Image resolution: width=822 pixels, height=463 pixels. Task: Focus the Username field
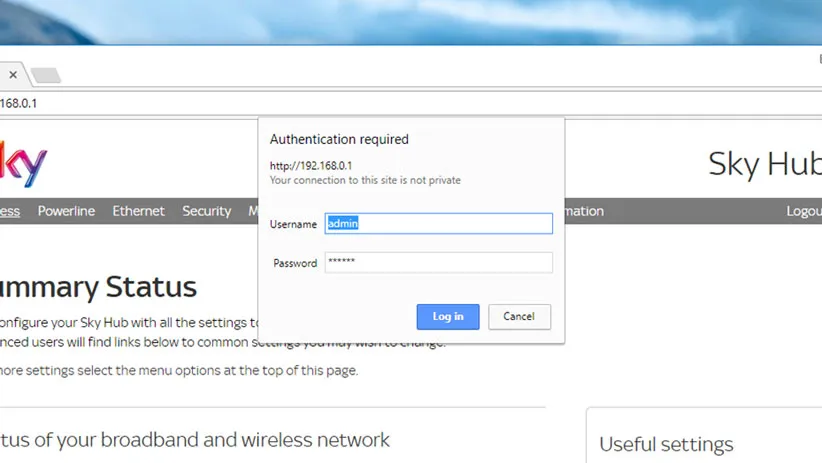pos(438,224)
